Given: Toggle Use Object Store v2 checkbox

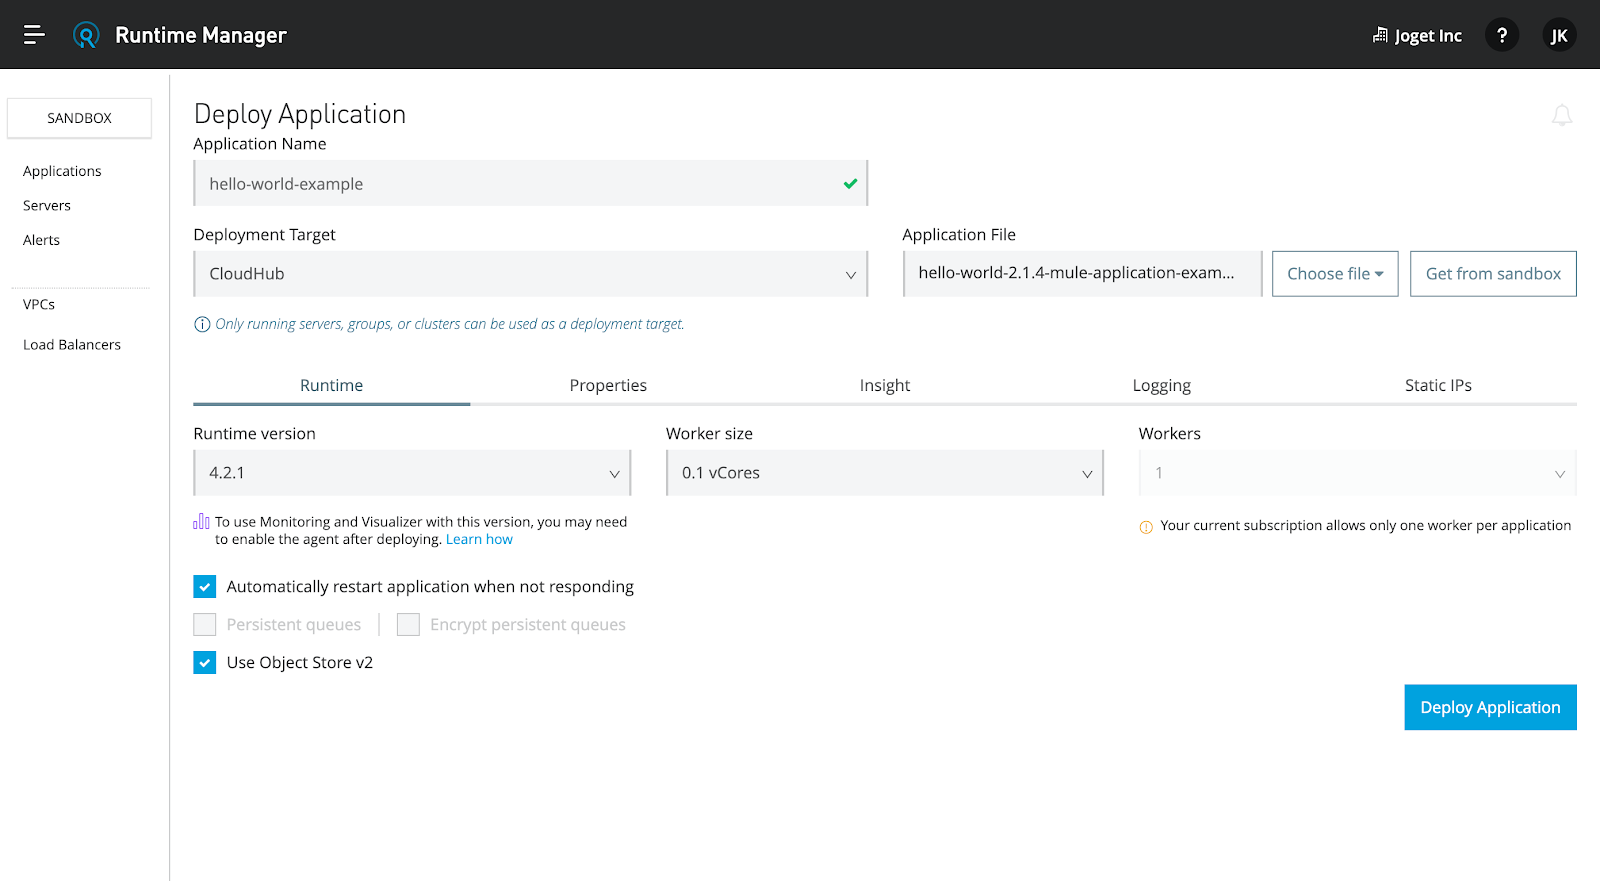Looking at the screenshot, I should click(x=205, y=662).
